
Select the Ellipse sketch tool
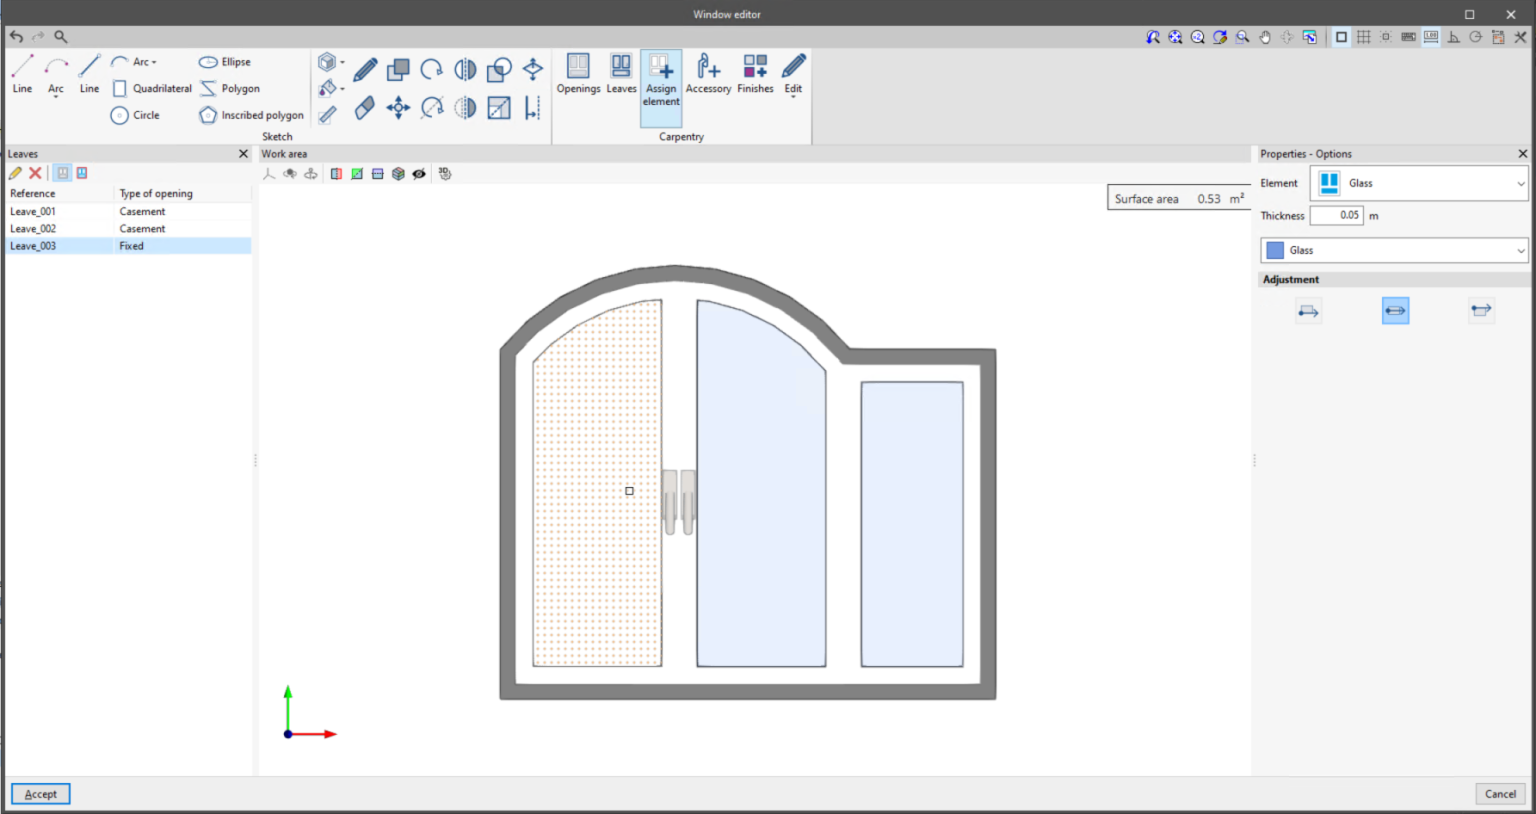[225, 62]
